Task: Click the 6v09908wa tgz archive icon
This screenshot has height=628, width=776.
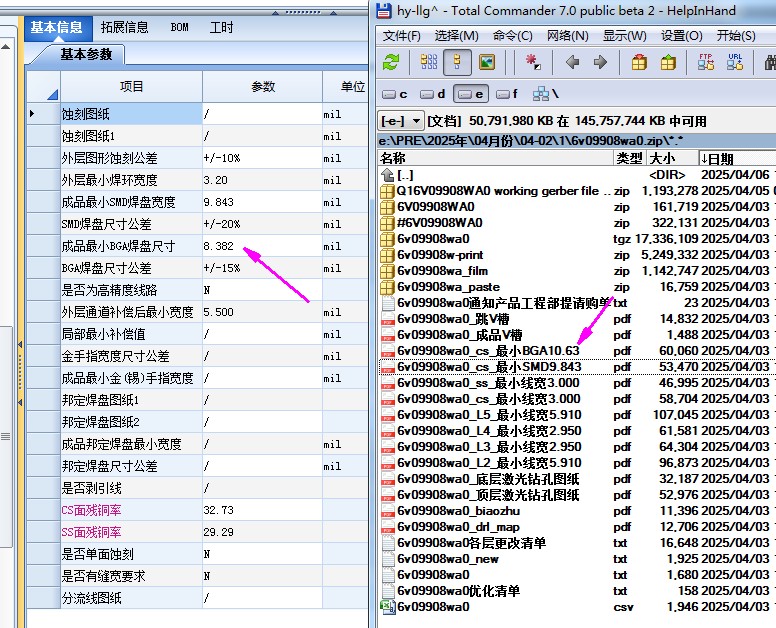Action: pos(387,239)
